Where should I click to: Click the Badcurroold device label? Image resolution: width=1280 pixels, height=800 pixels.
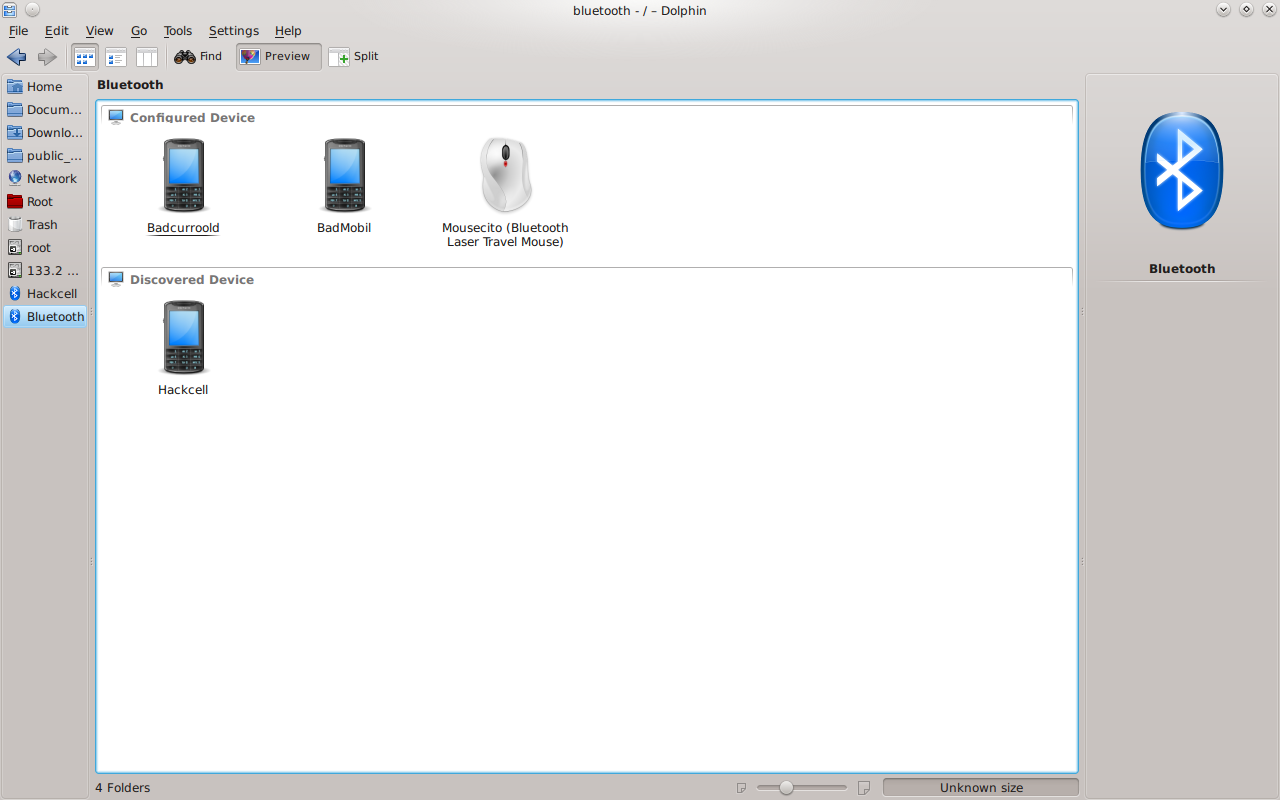tap(183, 228)
